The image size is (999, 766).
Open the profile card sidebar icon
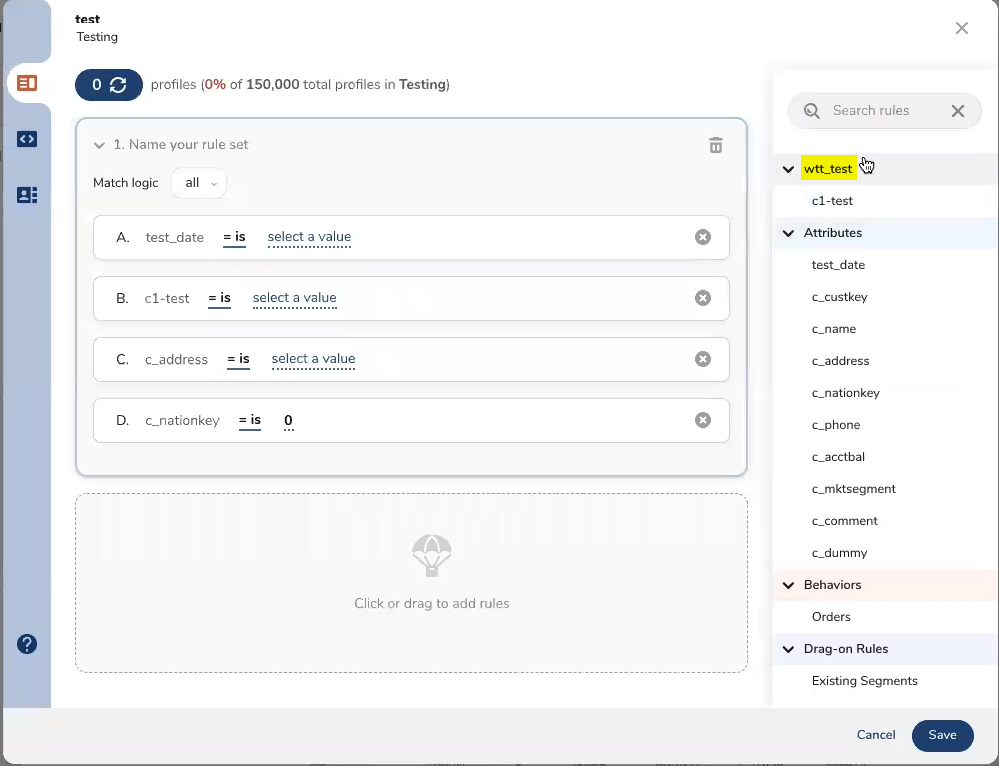tap(27, 195)
